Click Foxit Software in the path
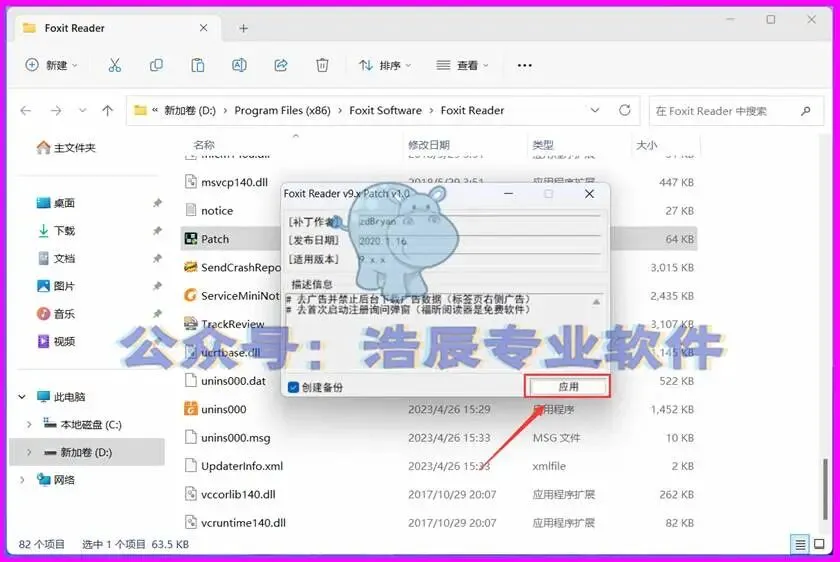This screenshot has height=562, width=840. tap(385, 110)
